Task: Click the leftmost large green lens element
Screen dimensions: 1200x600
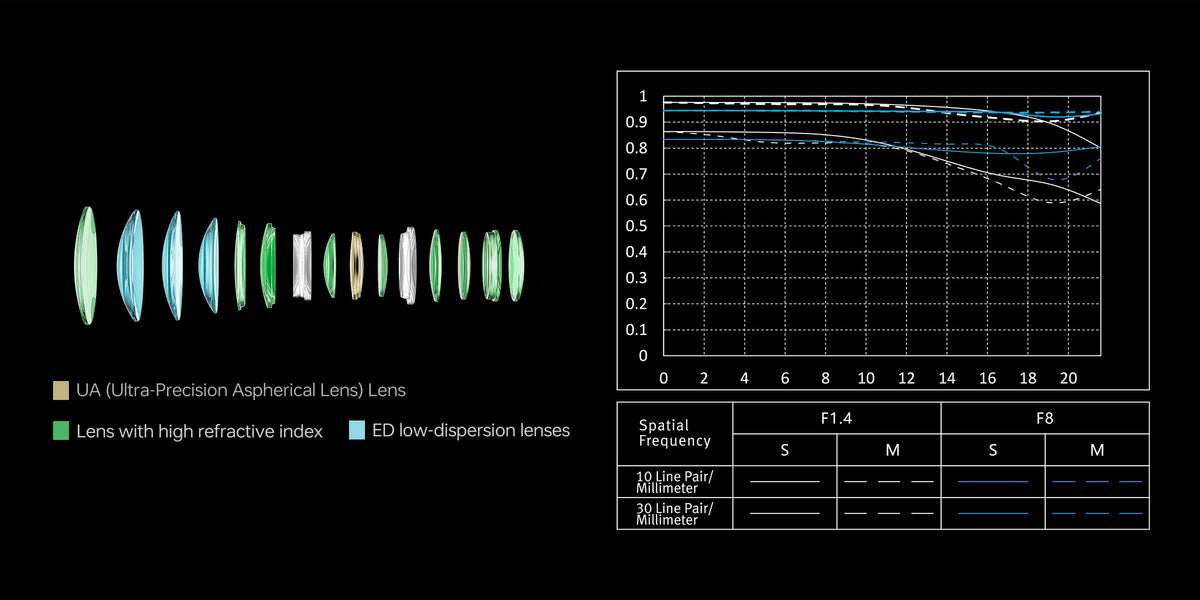Action: click(85, 265)
